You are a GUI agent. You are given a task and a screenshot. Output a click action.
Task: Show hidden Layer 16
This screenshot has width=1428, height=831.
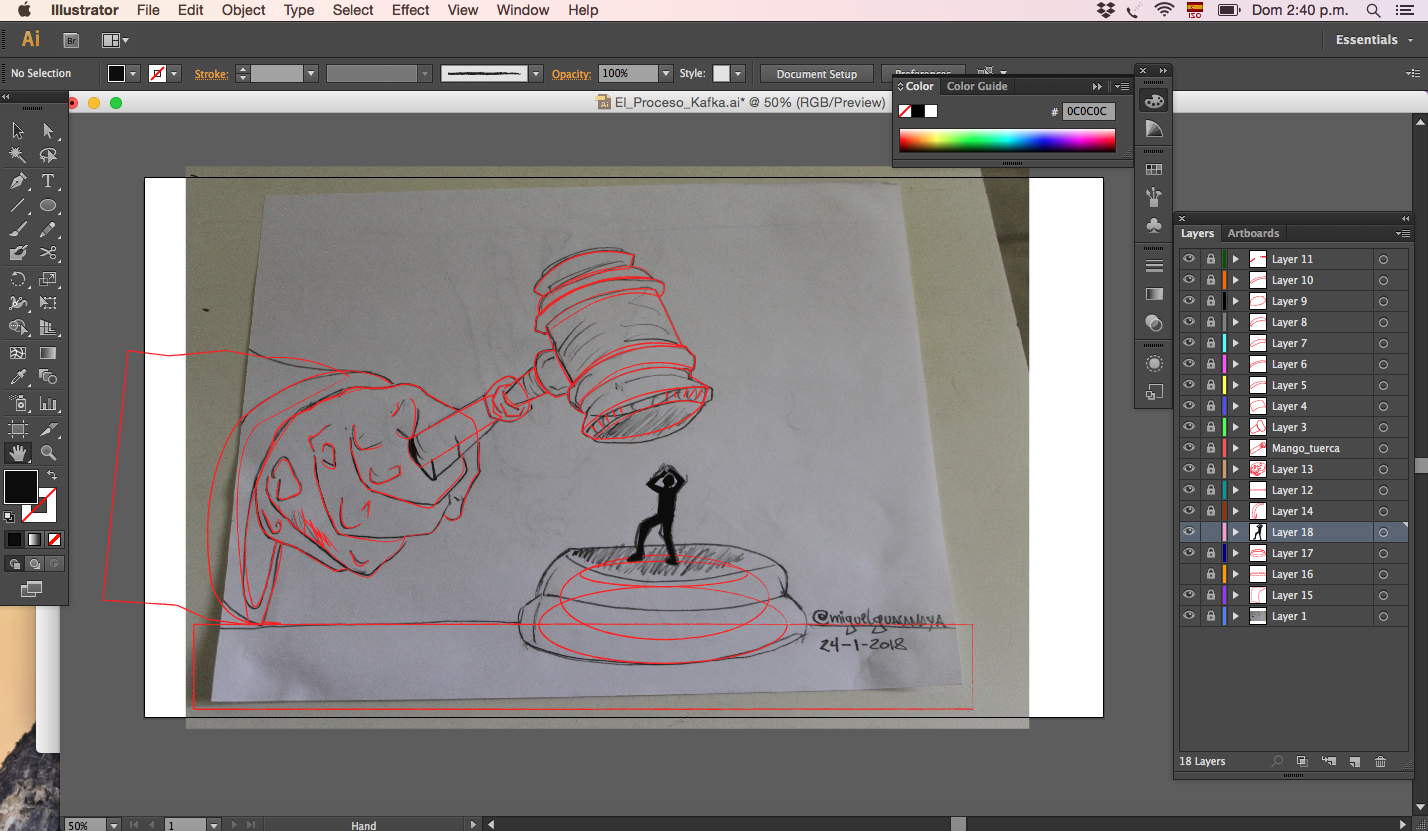1189,574
